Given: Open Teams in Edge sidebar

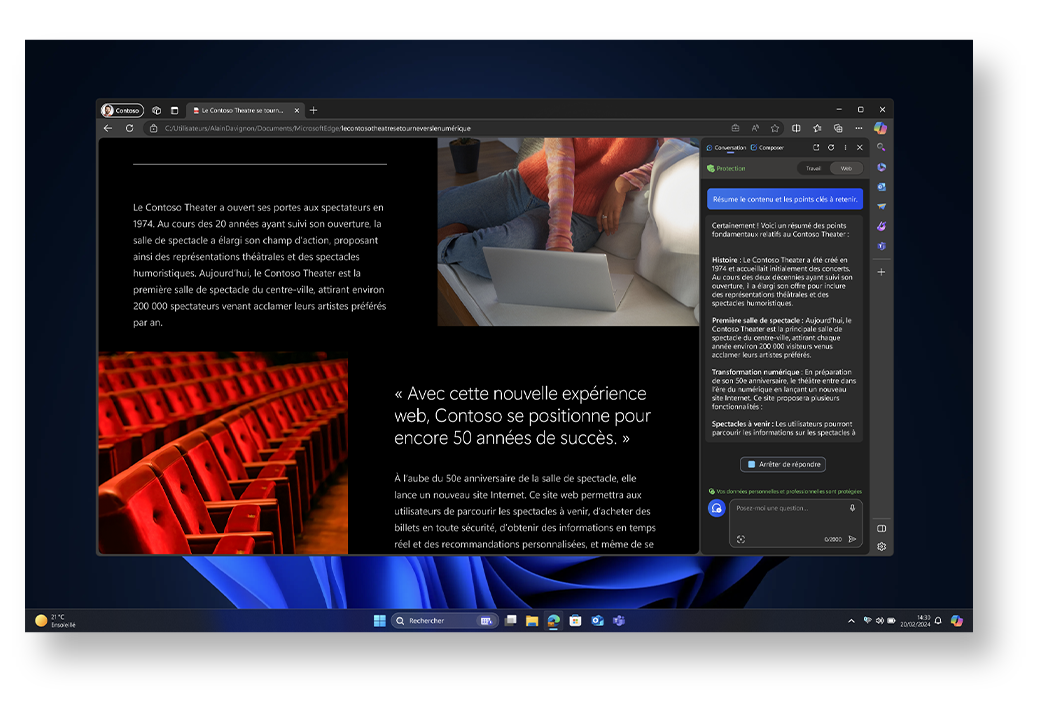Looking at the screenshot, I should 881,246.
